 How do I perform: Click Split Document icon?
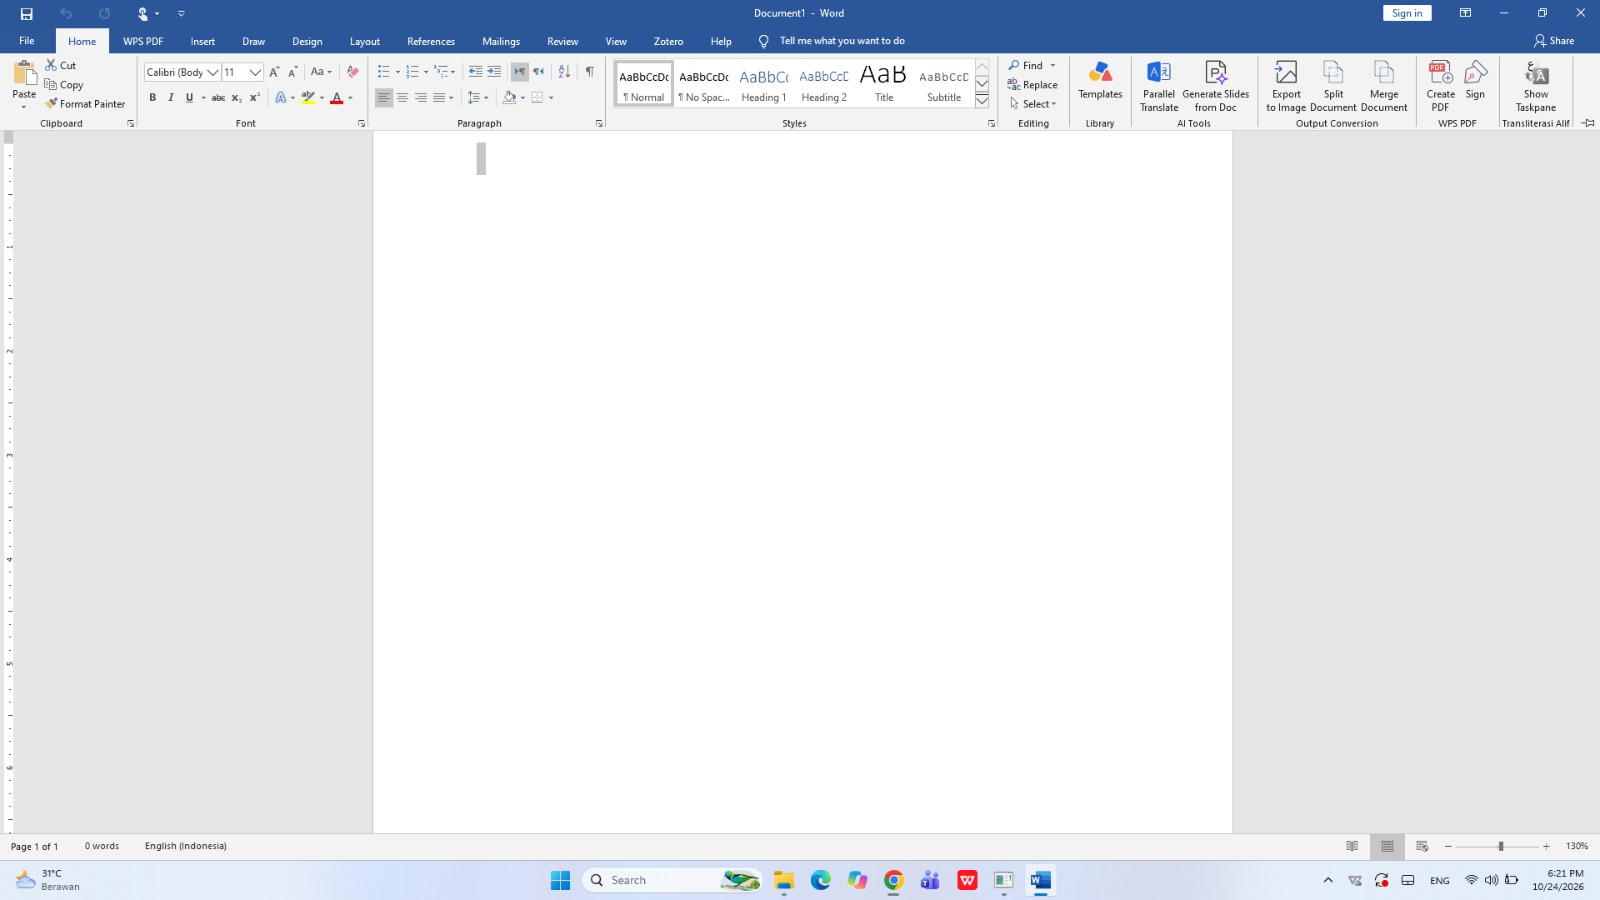pyautogui.click(x=1333, y=86)
